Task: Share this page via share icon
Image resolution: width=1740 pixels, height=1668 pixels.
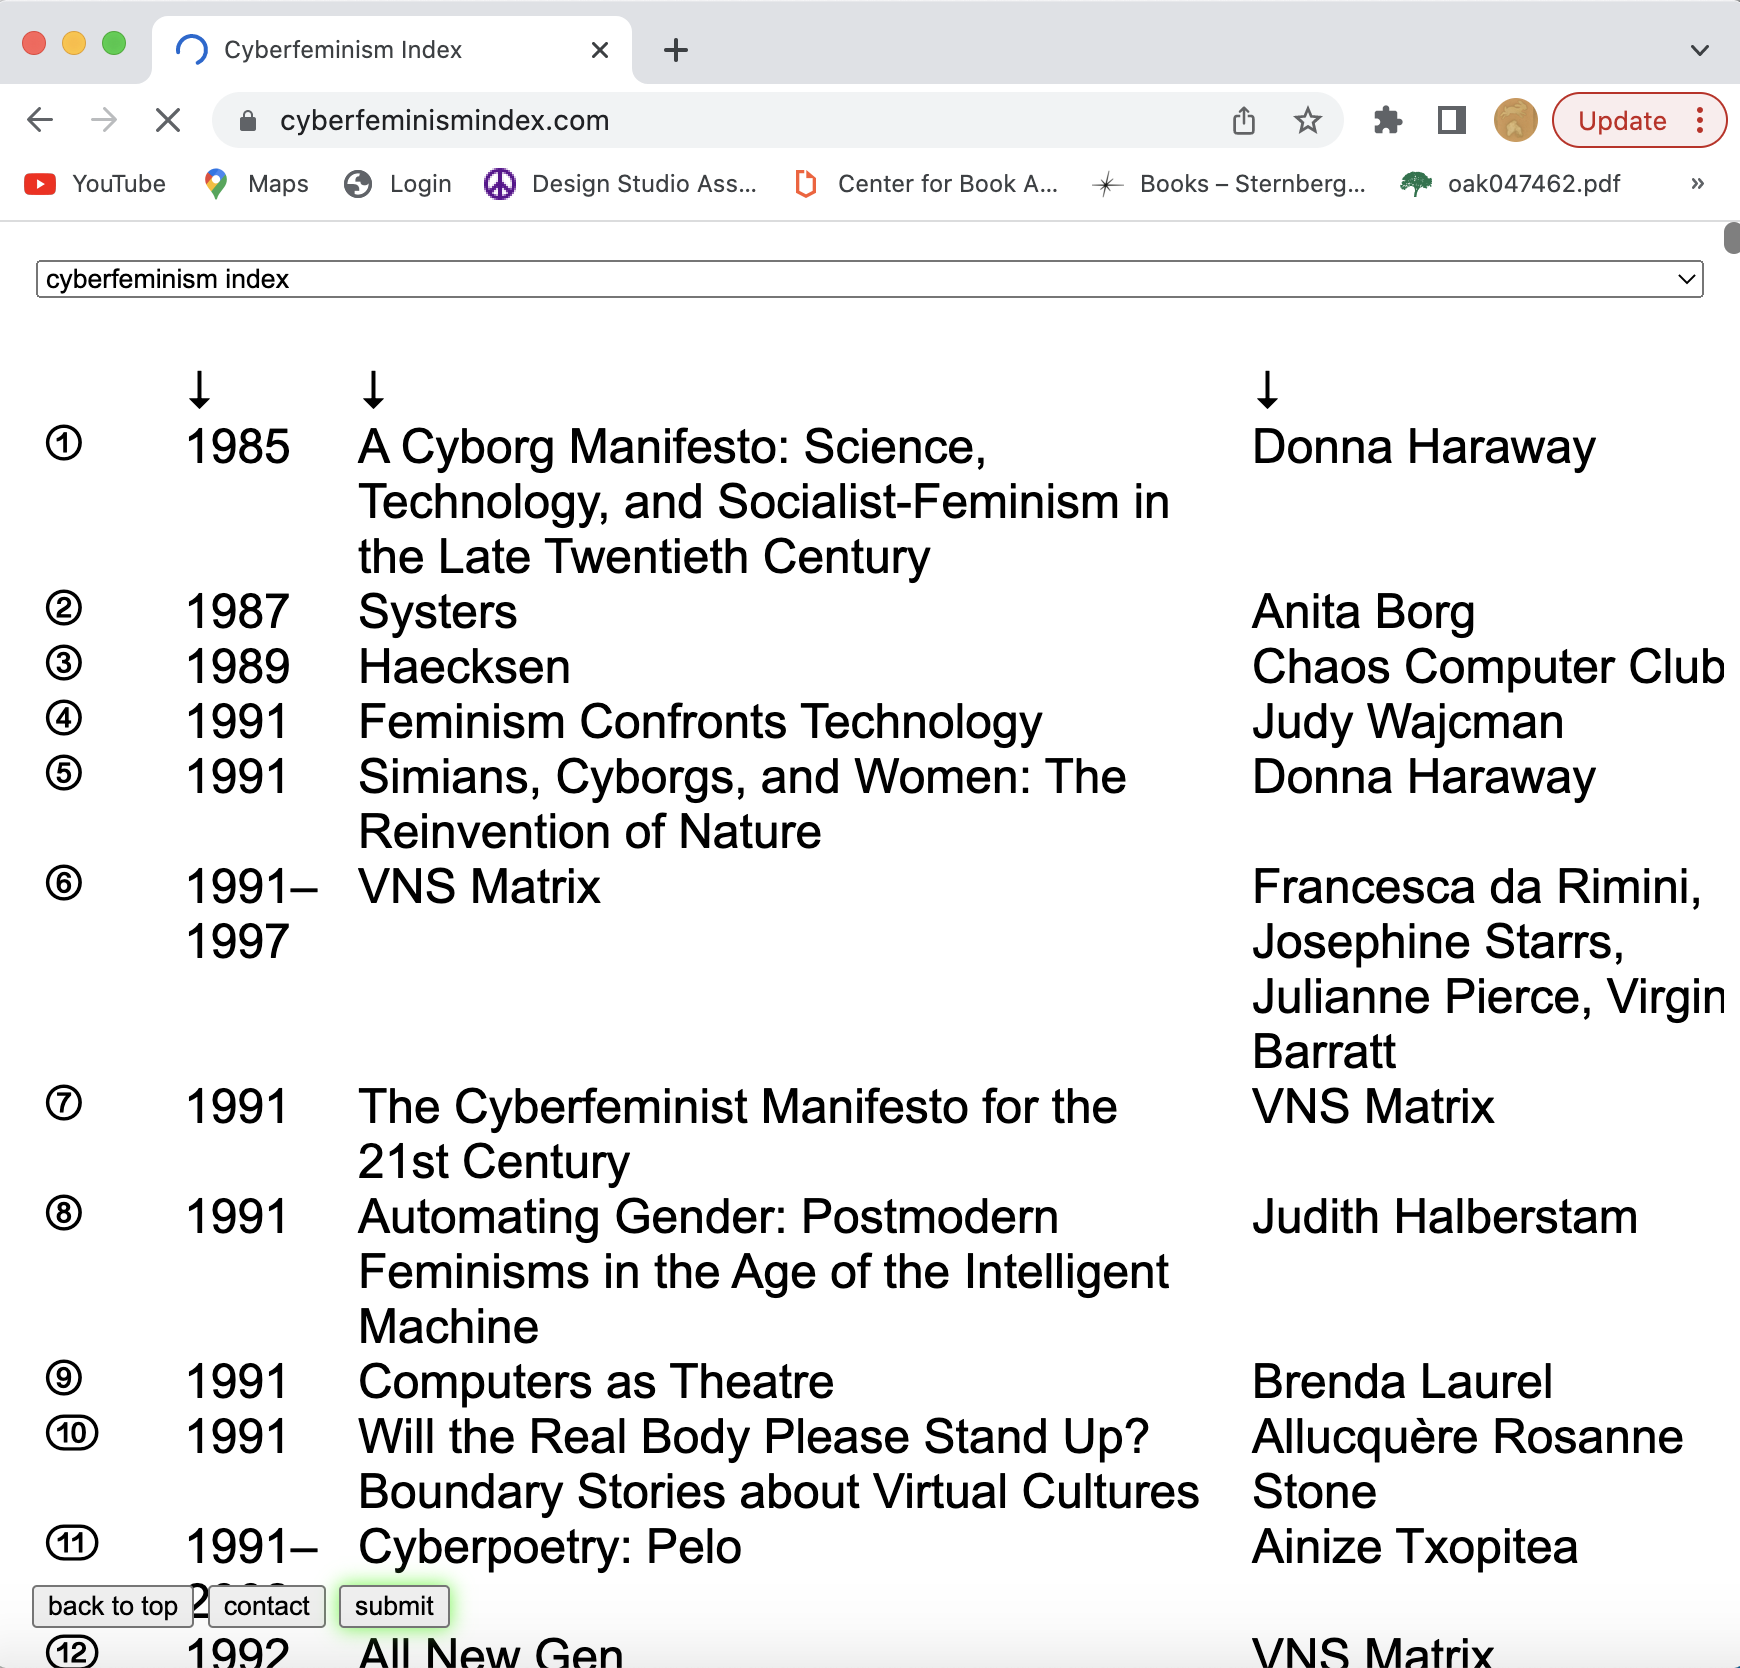Action: pos(1244,120)
